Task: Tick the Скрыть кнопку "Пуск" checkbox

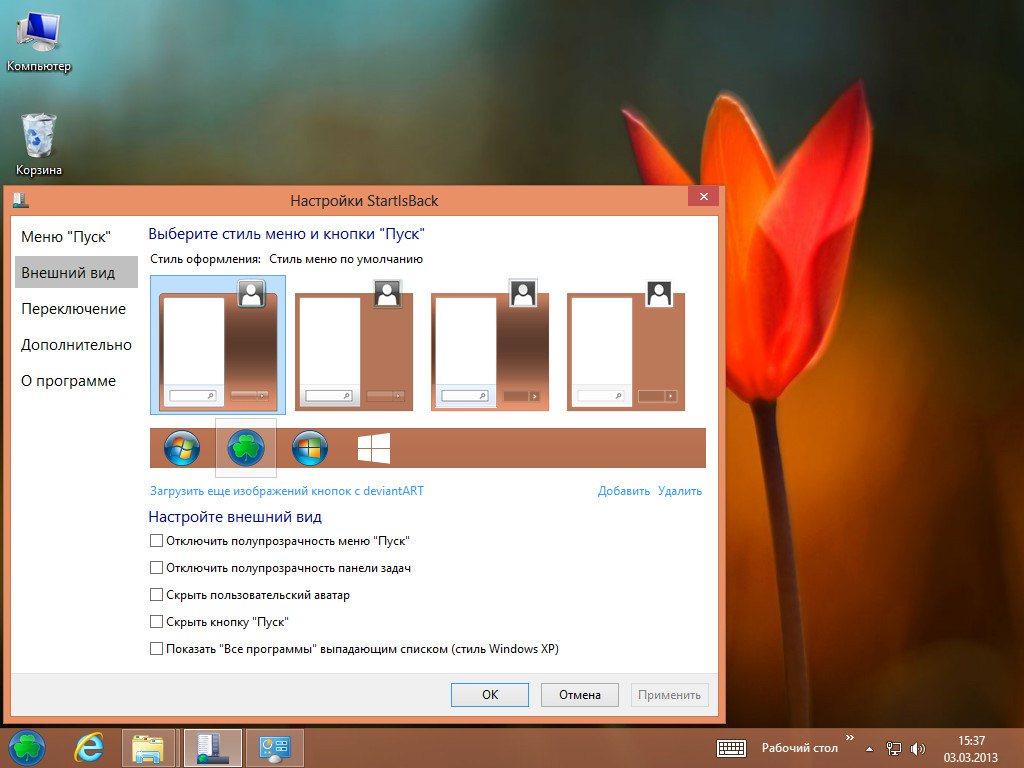Action: point(156,621)
